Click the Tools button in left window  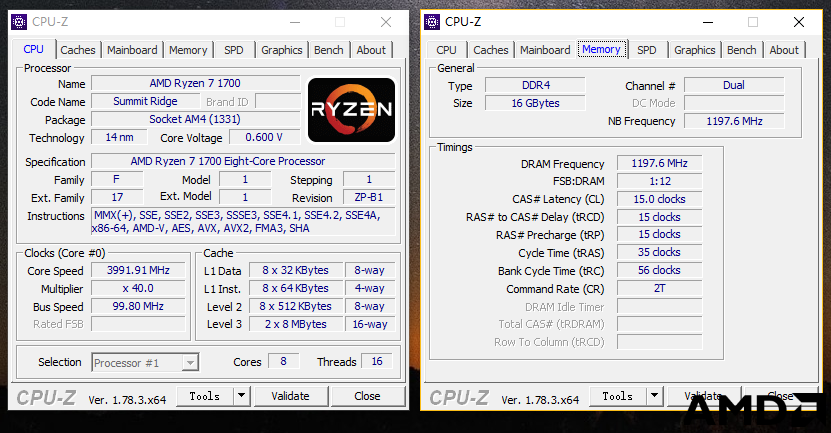coord(205,396)
